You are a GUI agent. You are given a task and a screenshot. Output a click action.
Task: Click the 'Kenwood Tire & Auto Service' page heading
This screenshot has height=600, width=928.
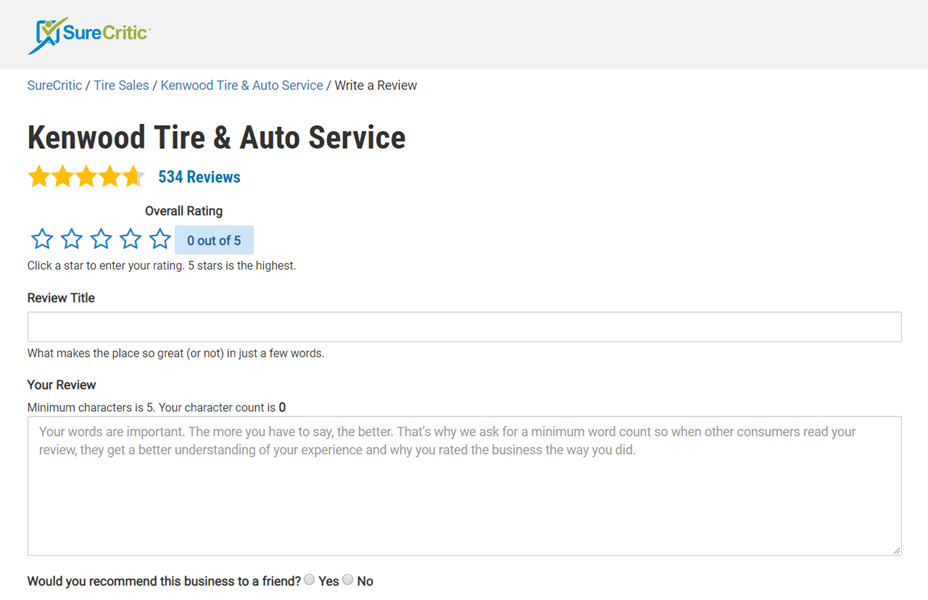coord(217,138)
